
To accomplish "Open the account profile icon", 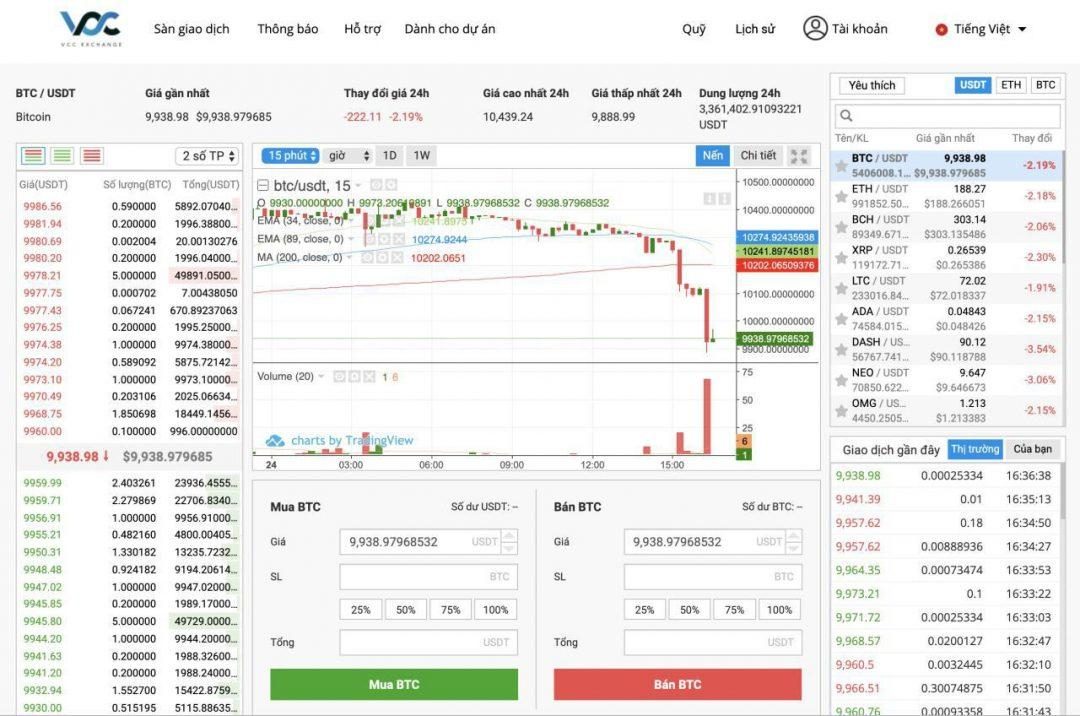I will [x=815, y=28].
